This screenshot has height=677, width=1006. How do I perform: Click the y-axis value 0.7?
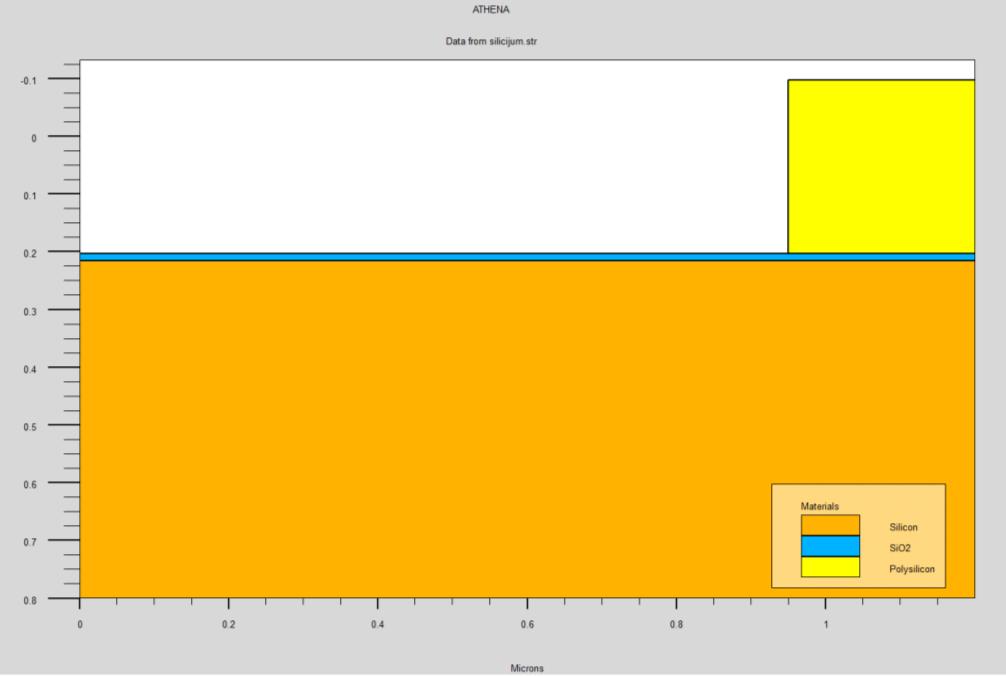tap(30, 542)
